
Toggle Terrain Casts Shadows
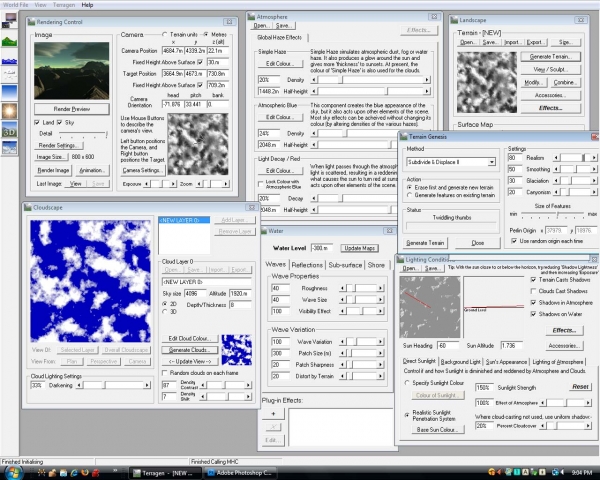click(533, 279)
